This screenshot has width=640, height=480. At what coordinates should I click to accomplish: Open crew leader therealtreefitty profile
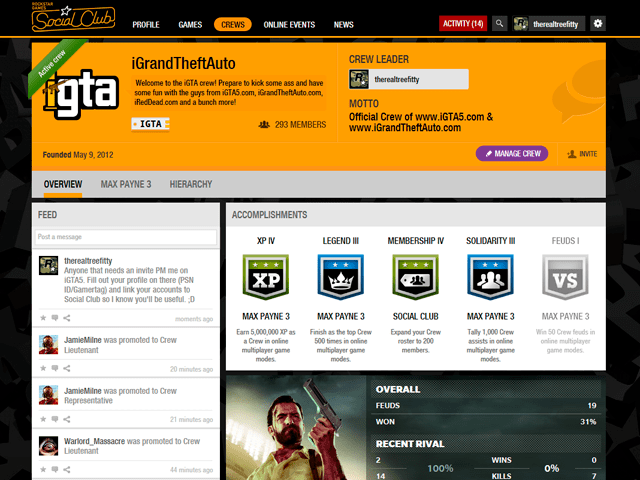click(x=409, y=79)
